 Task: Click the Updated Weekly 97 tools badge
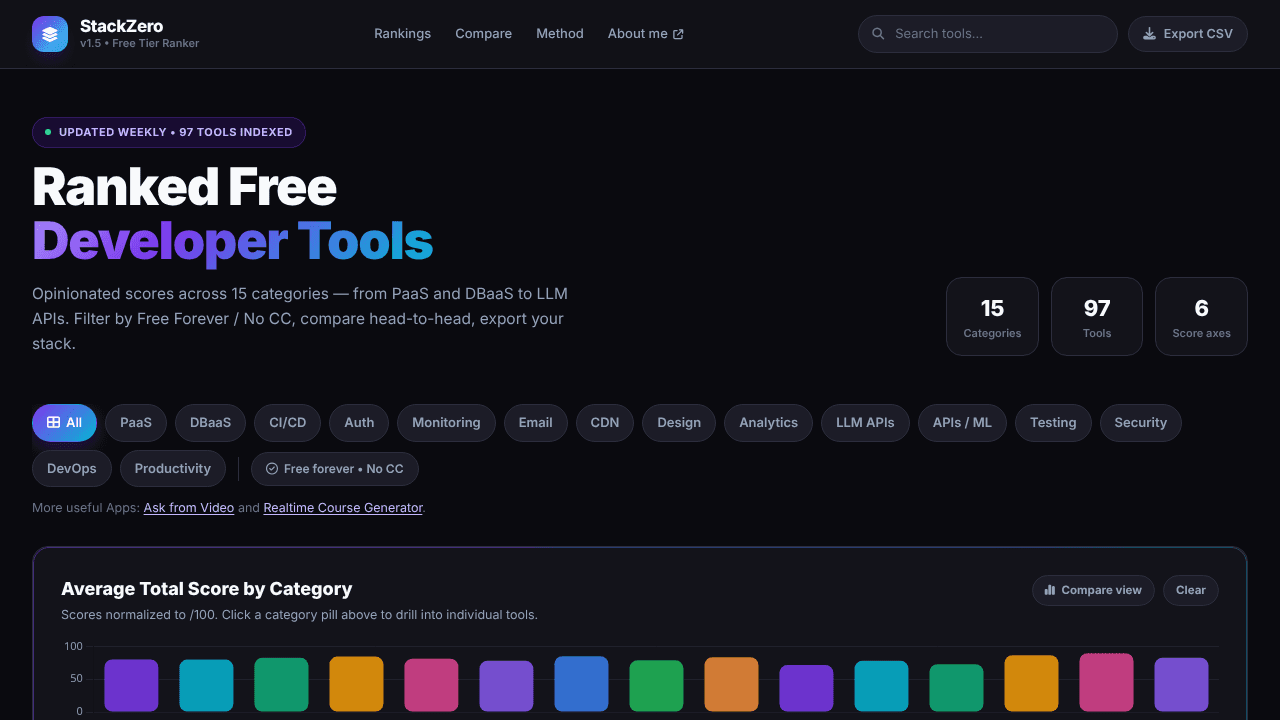(x=169, y=132)
